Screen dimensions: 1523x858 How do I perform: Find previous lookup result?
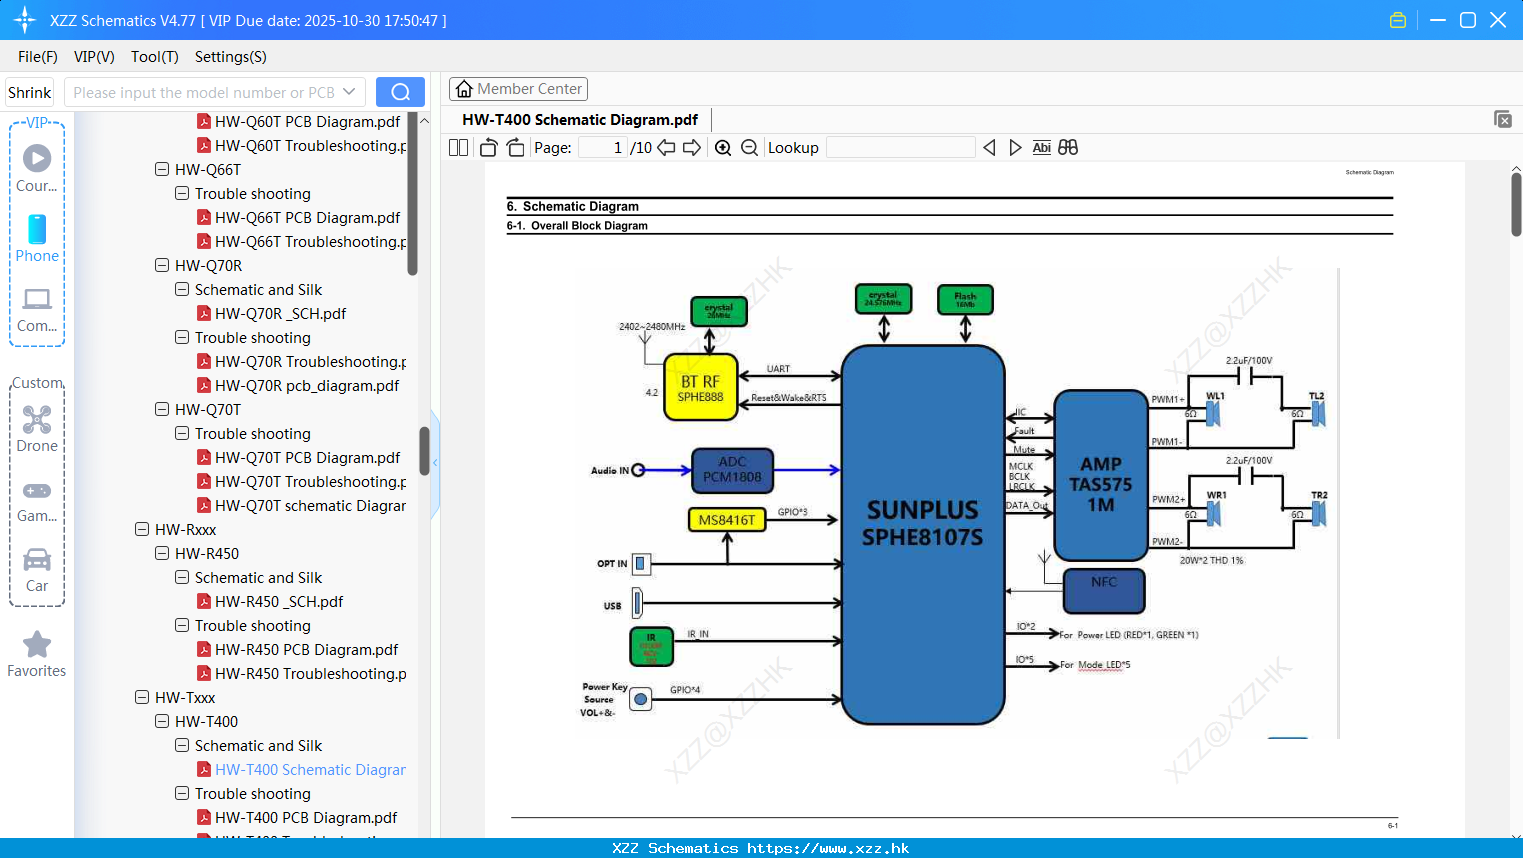[x=989, y=148]
